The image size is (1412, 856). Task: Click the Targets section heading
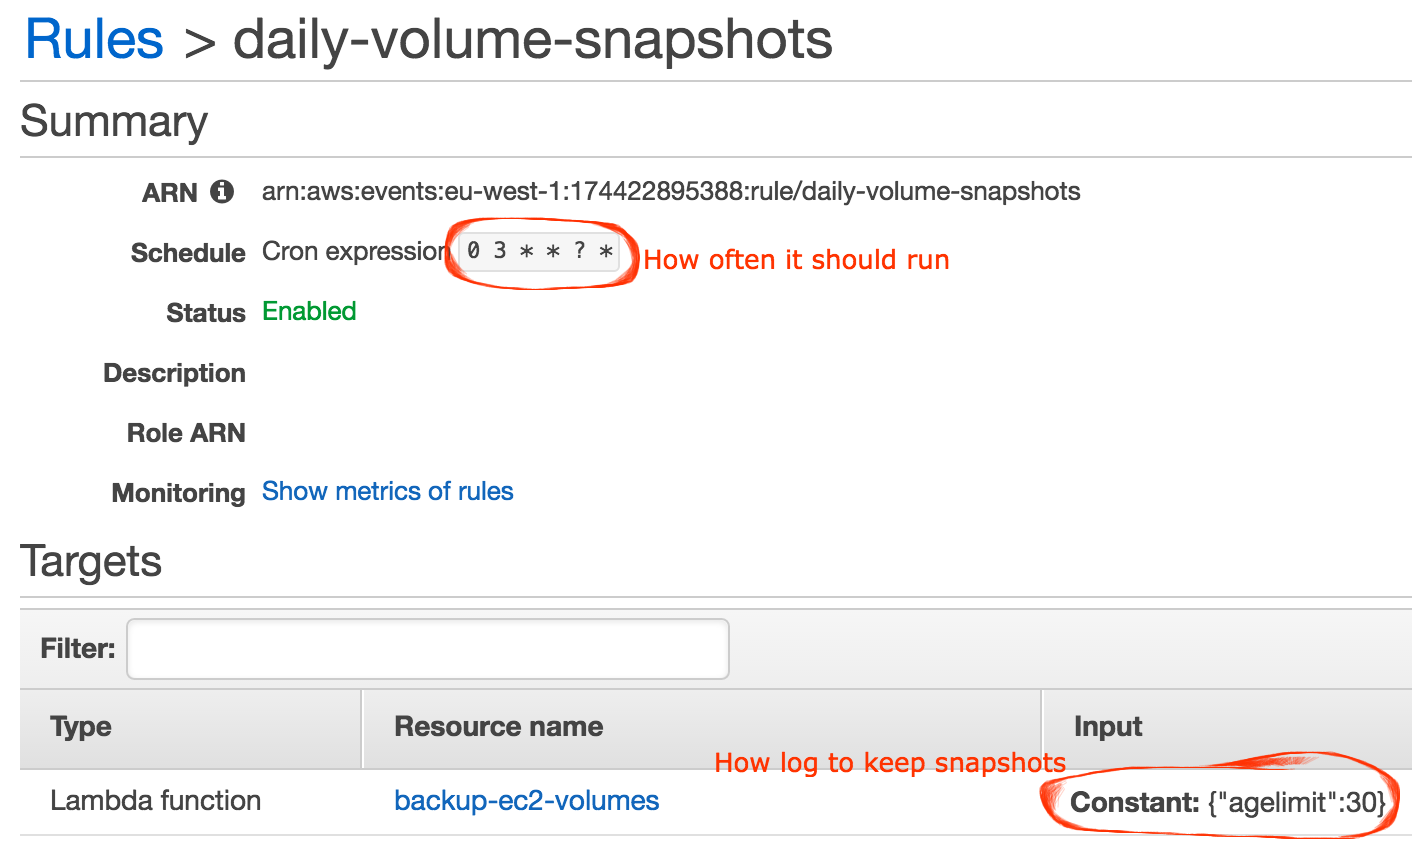point(91,561)
